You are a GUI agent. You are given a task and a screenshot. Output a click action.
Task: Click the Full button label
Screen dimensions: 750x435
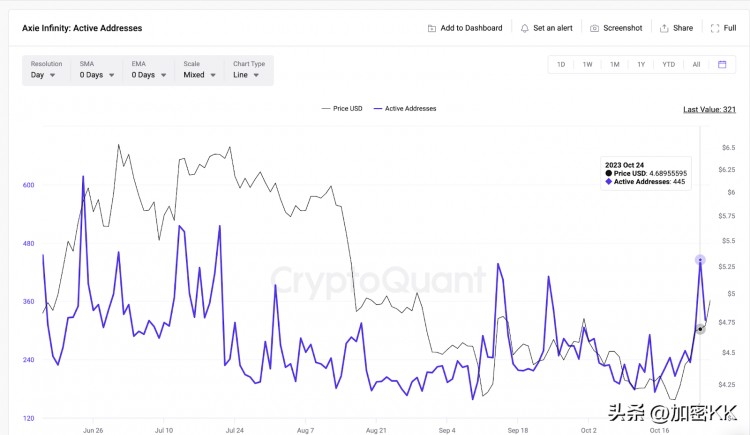click(730, 28)
